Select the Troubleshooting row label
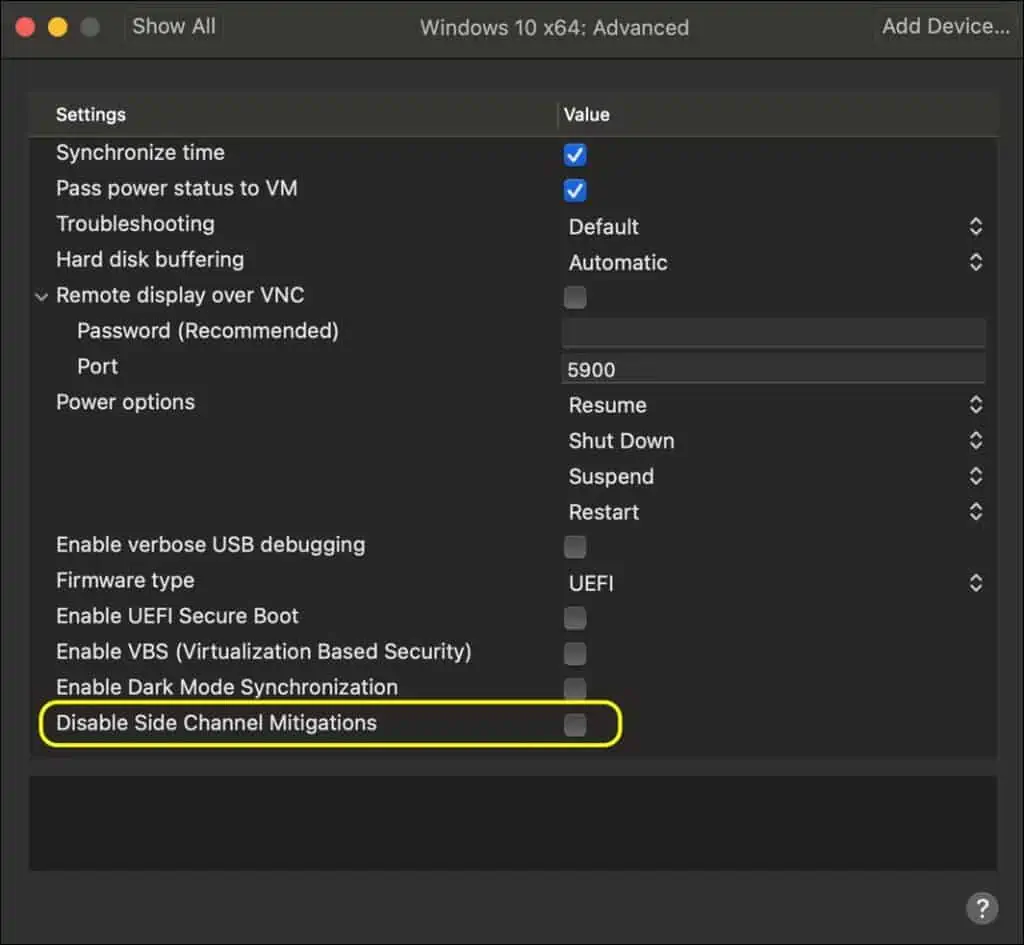This screenshot has height=945, width=1024. tap(135, 224)
